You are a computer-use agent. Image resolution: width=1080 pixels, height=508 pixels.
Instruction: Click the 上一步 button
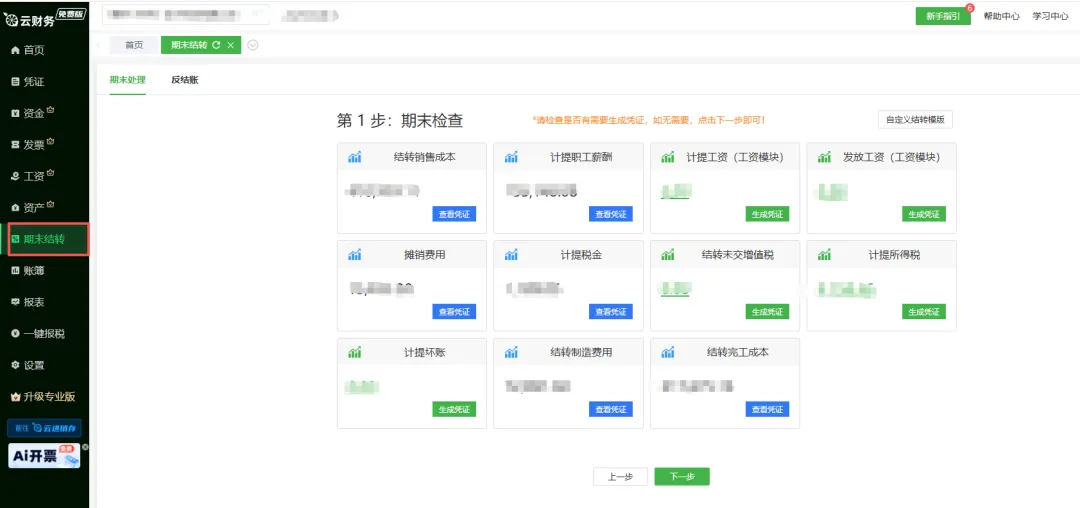point(620,477)
